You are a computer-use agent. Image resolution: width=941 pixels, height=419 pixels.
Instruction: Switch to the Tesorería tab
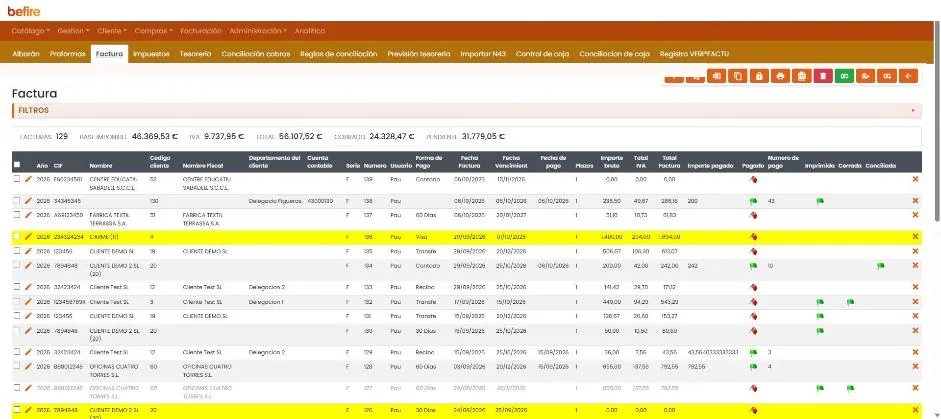coord(196,54)
